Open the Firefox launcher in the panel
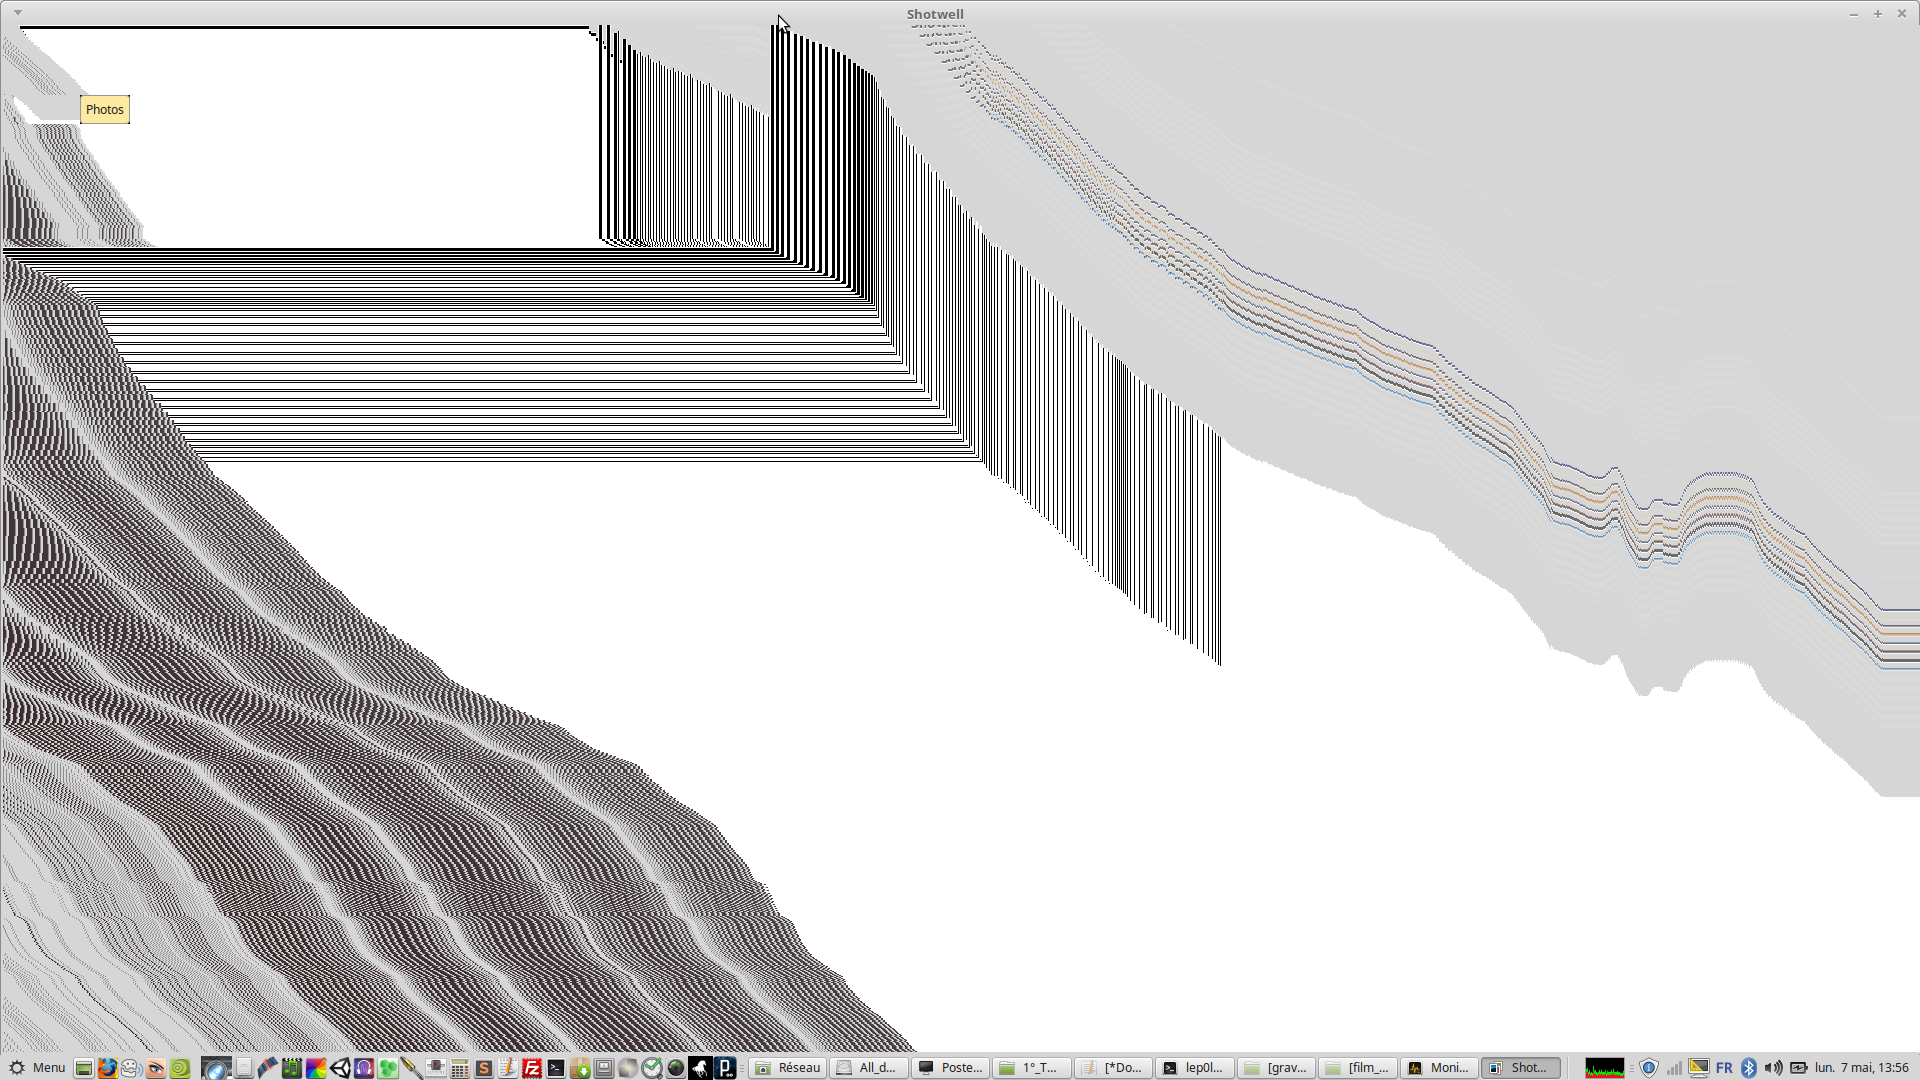The image size is (1920, 1080). pos(107,1068)
